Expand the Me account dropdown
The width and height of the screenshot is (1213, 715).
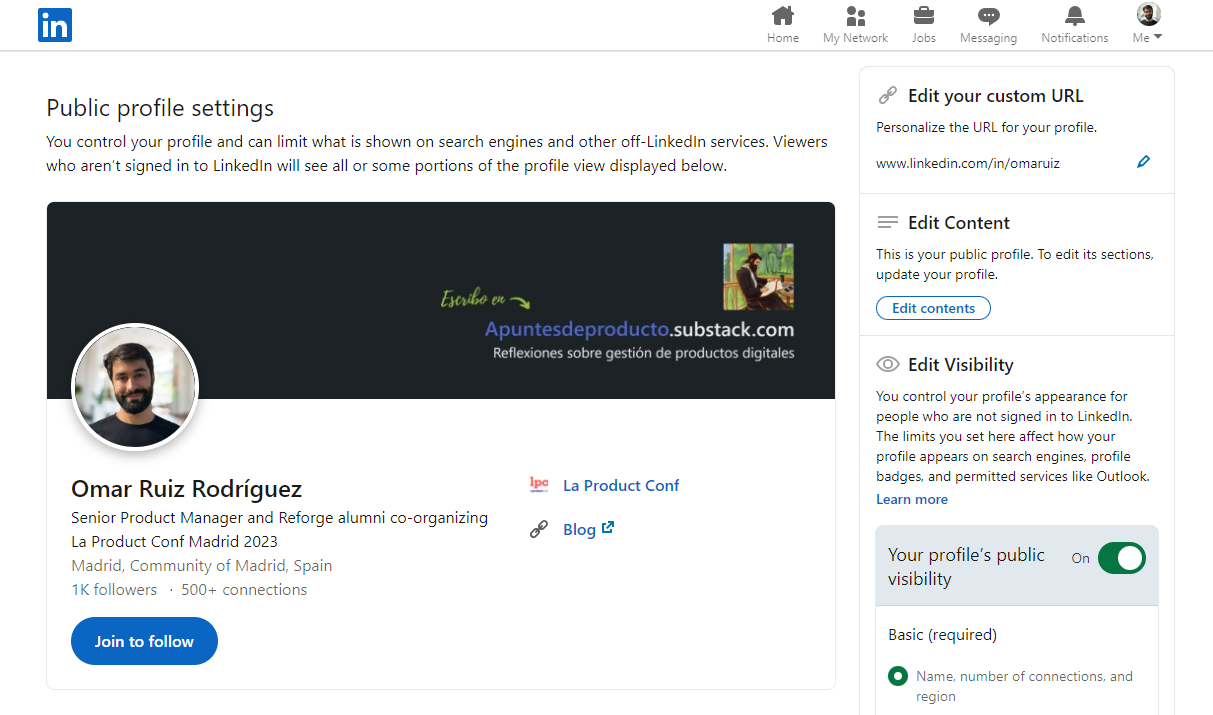click(x=1148, y=25)
